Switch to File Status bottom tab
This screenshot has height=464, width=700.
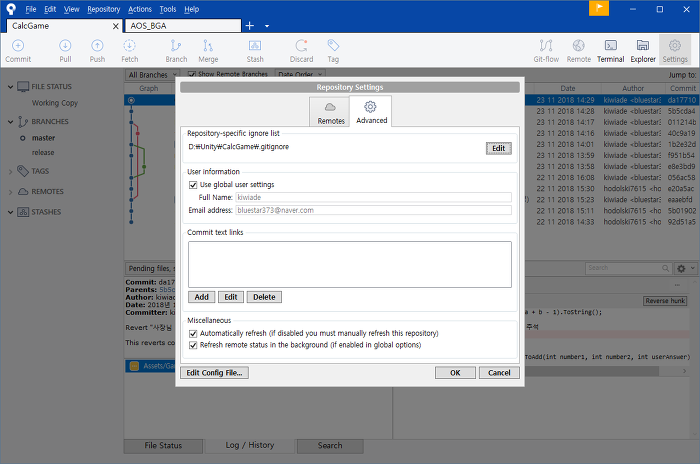tap(163, 446)
